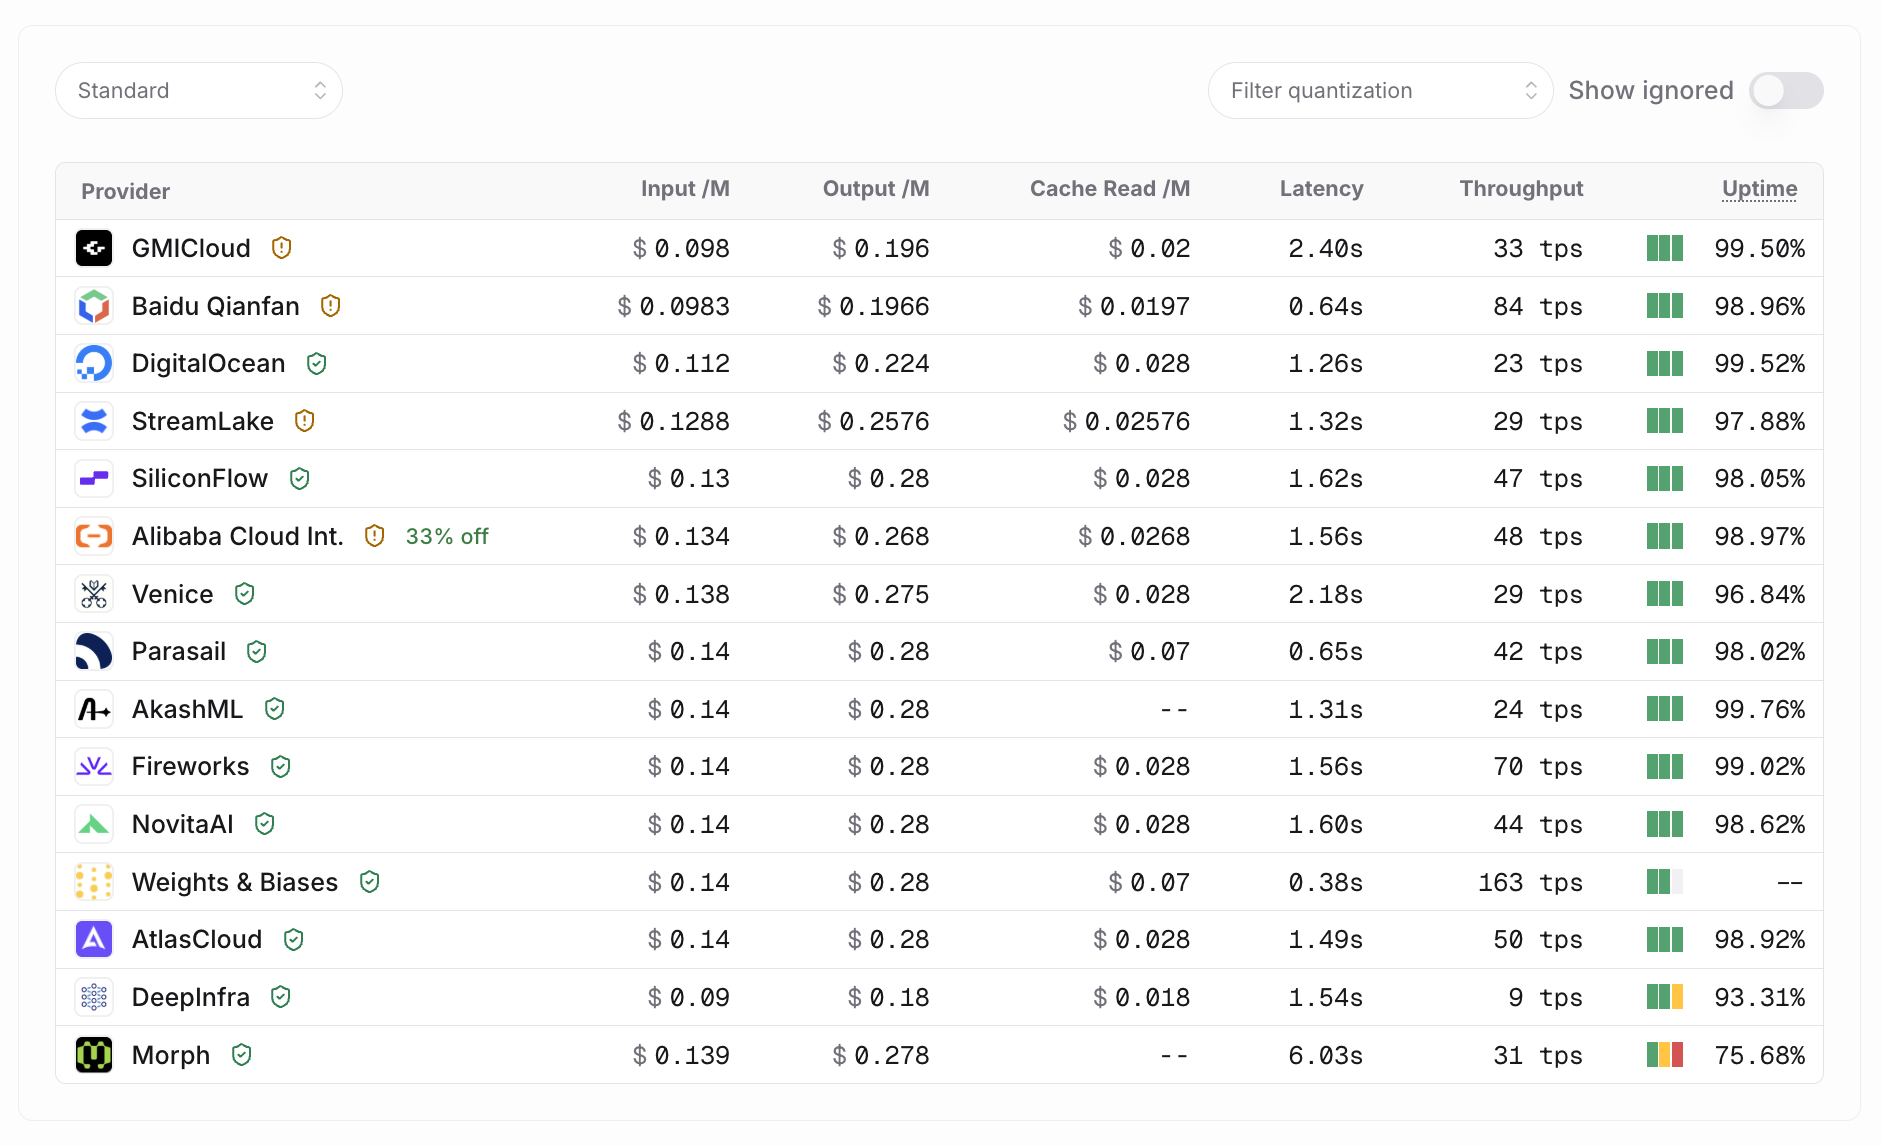Click the green shield badge next to SiliconFlow
Image resolution: width=1882 pixels, height=1146 pixels.
tap(300, 478)
